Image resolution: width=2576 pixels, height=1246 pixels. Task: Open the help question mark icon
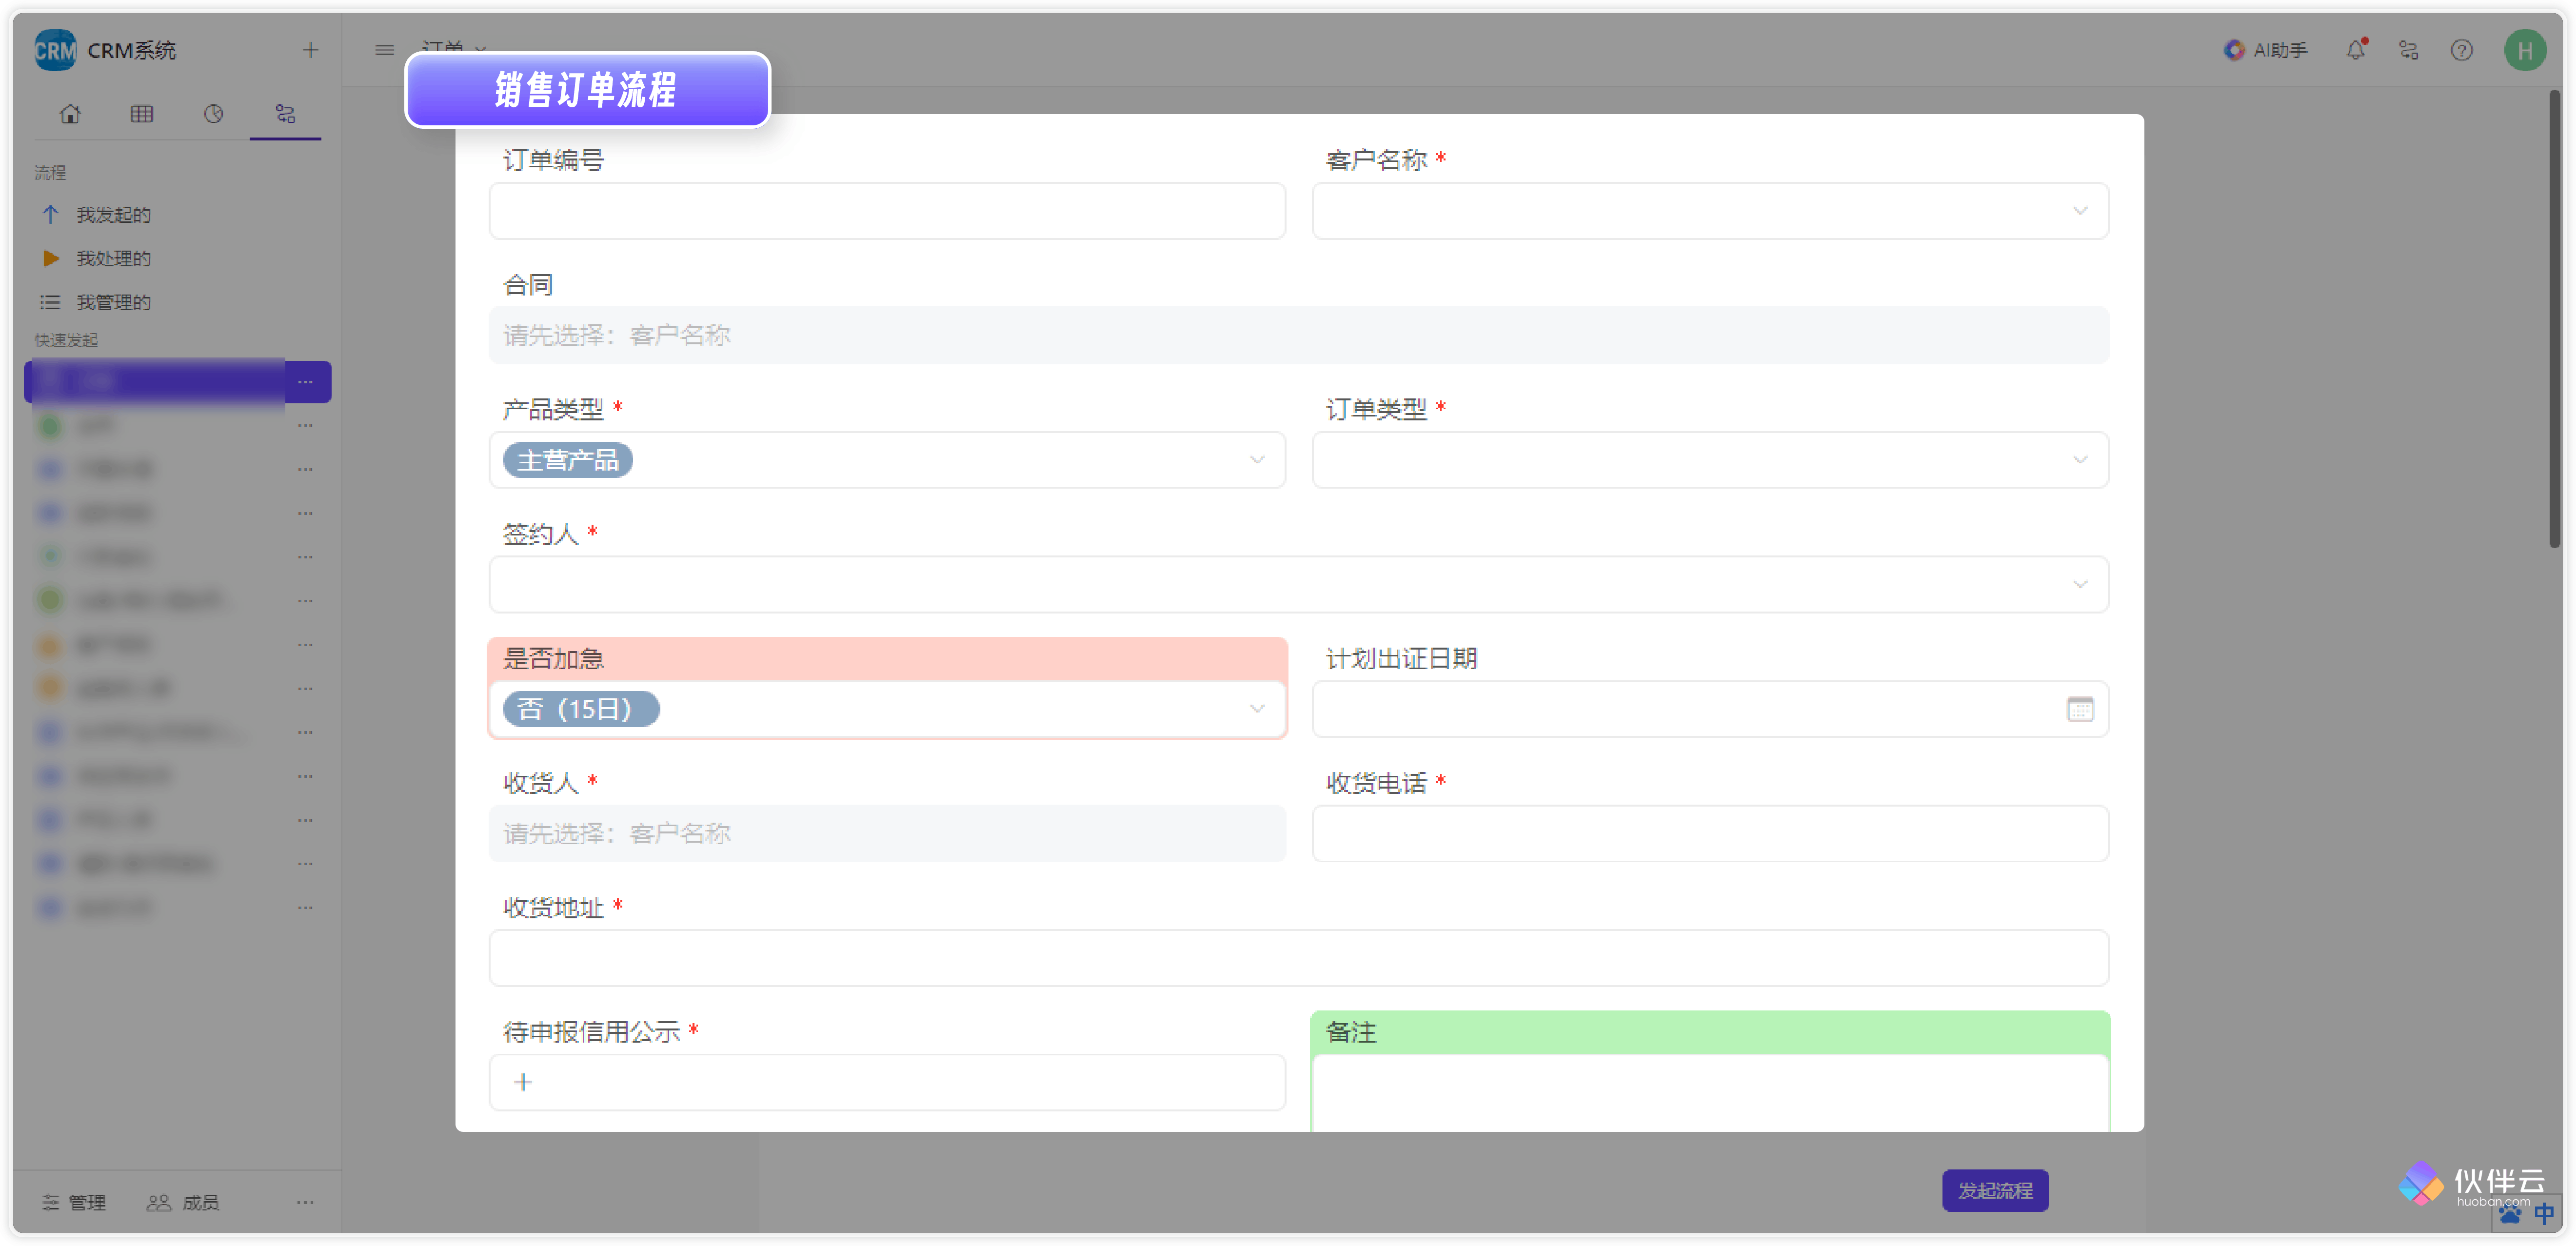[x=2462, y=50]
